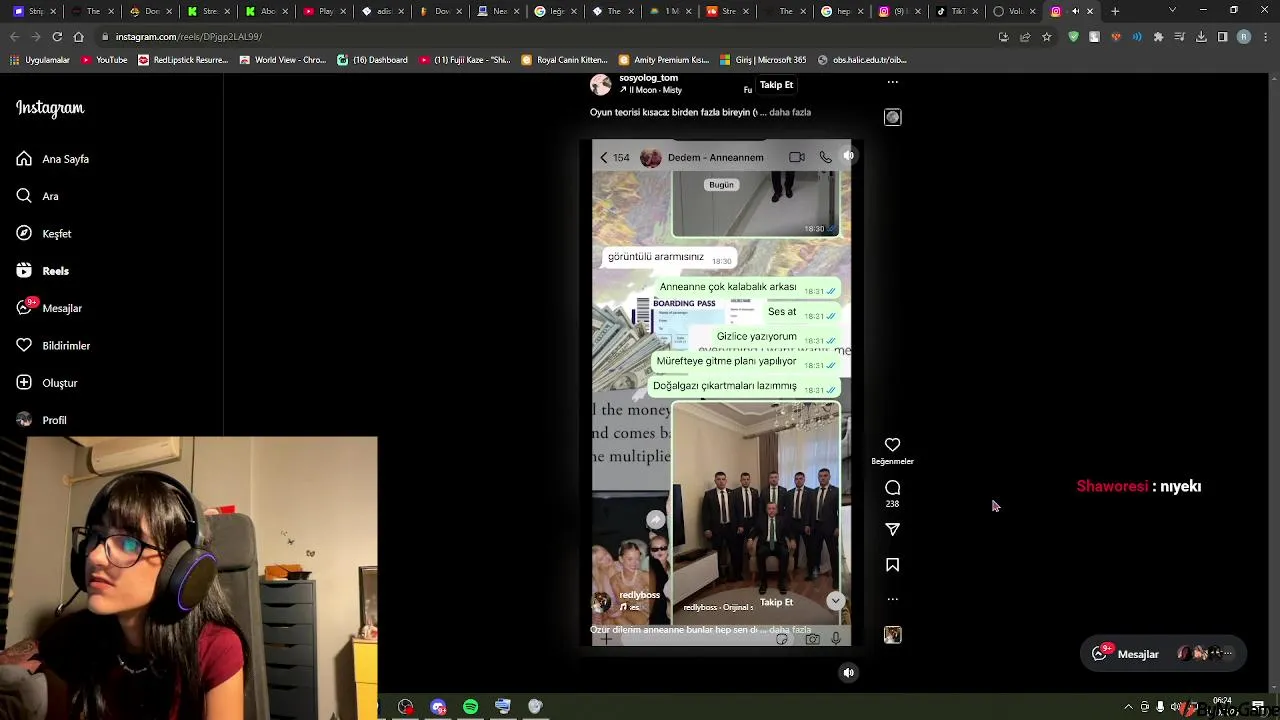Follow redlyboss with Takip Et
1280x720 pixels.
776,602
